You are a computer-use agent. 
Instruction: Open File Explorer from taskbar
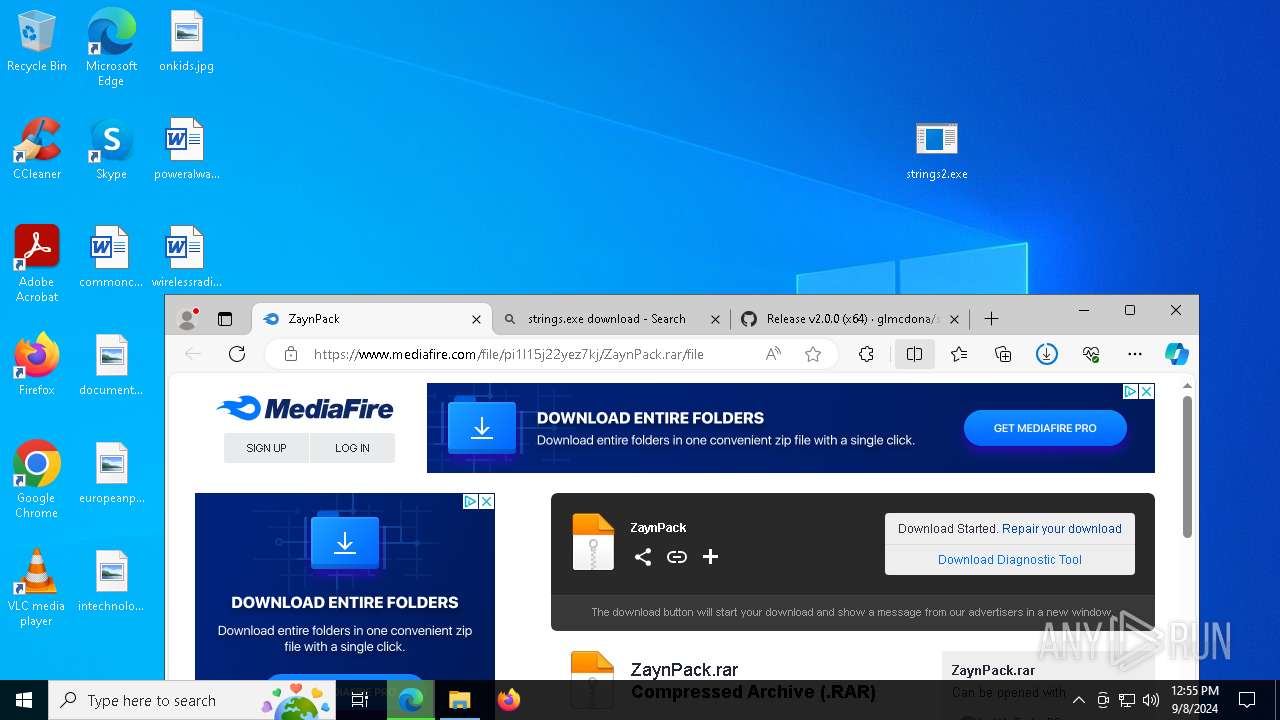(x=460, y=700)
